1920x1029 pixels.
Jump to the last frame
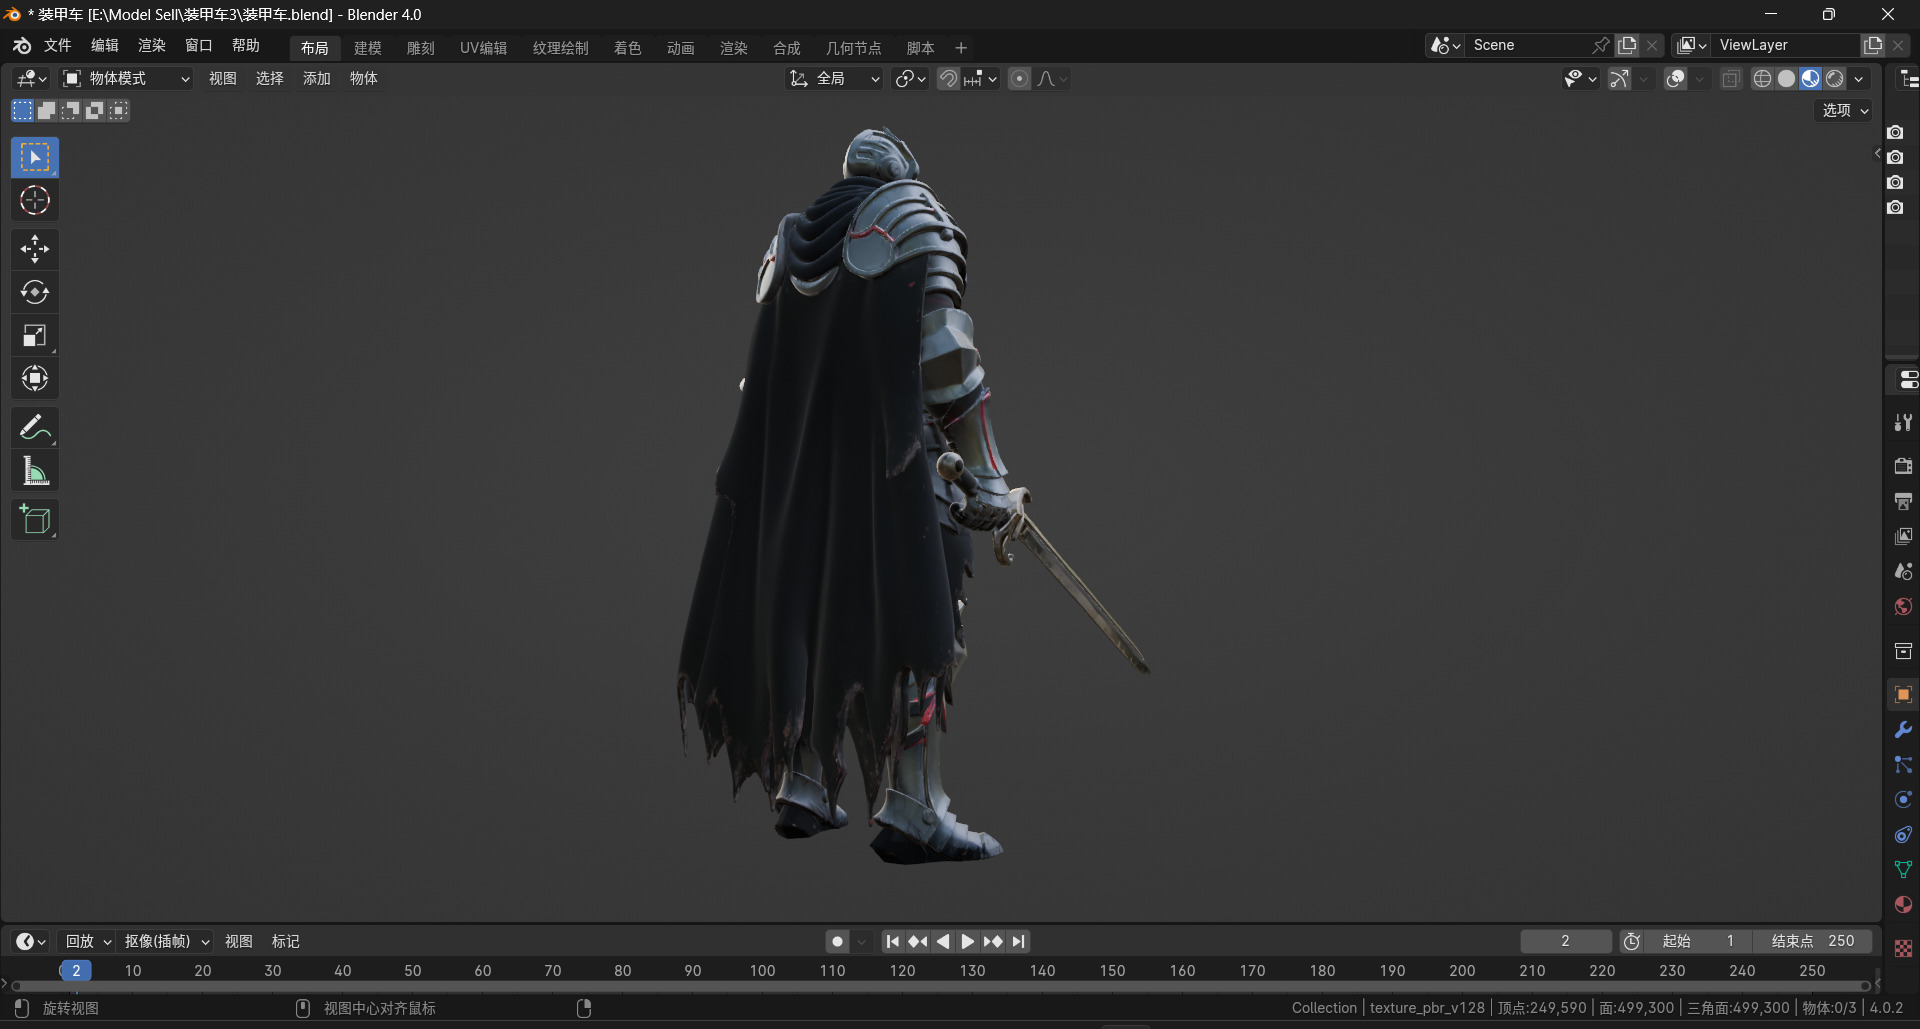1018,941
